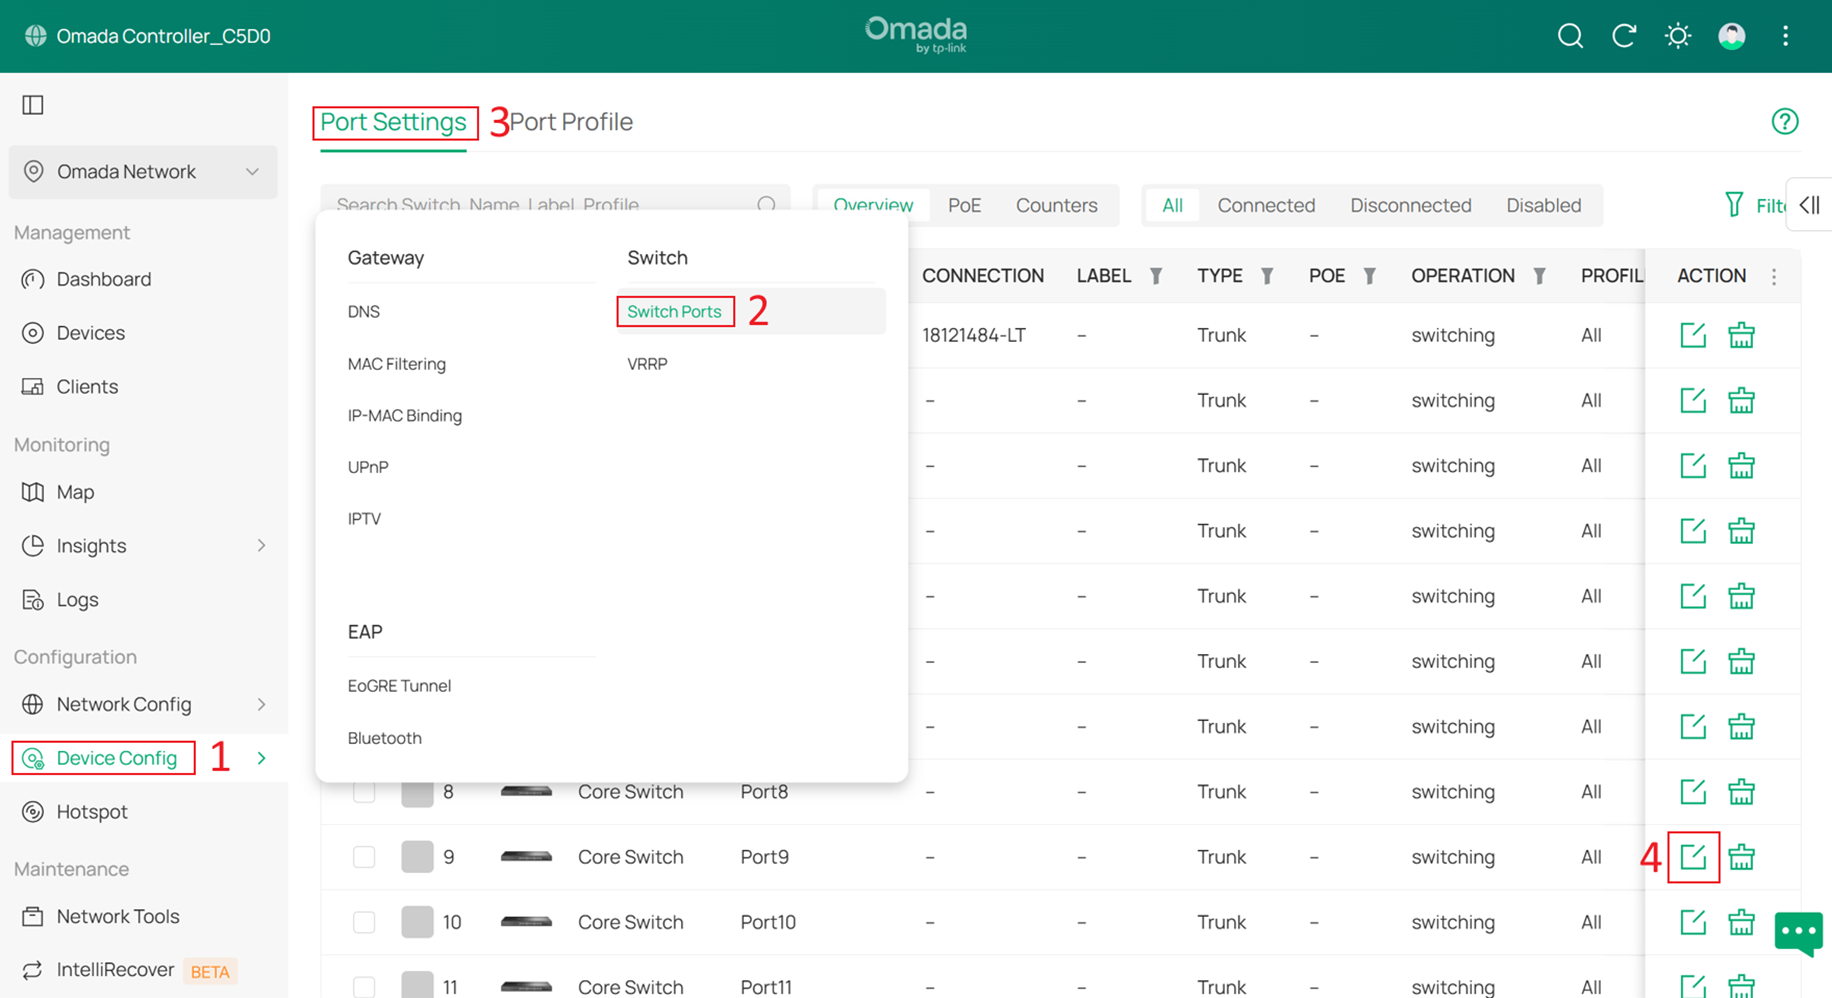The height and width of the screenshot is (998, 1832).
Task: Select Switch Ports in the menu
Action: click(x=674, y=312)
